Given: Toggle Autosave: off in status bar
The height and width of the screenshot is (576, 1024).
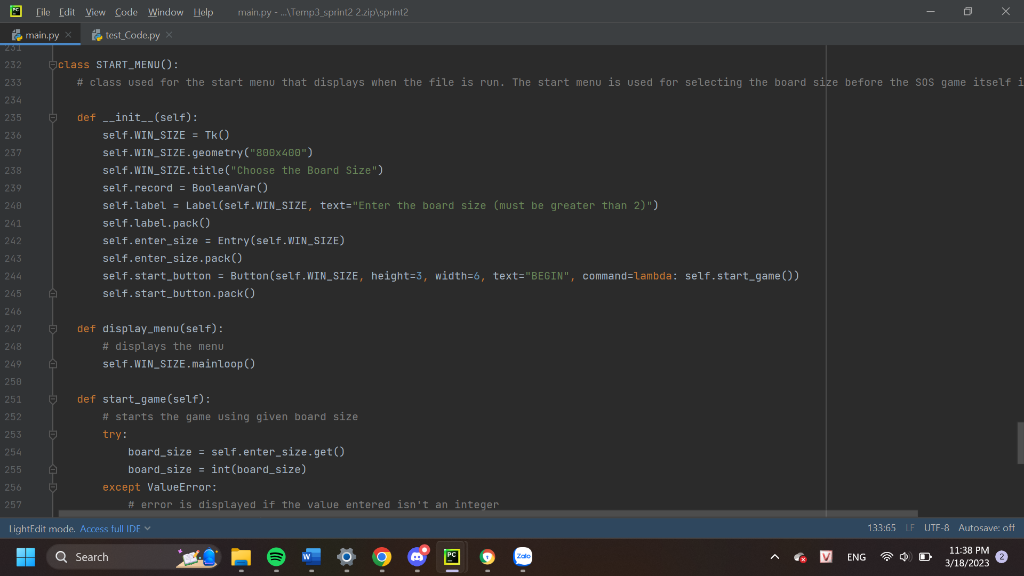Looking at the screenshot, I should coord(986,528).
